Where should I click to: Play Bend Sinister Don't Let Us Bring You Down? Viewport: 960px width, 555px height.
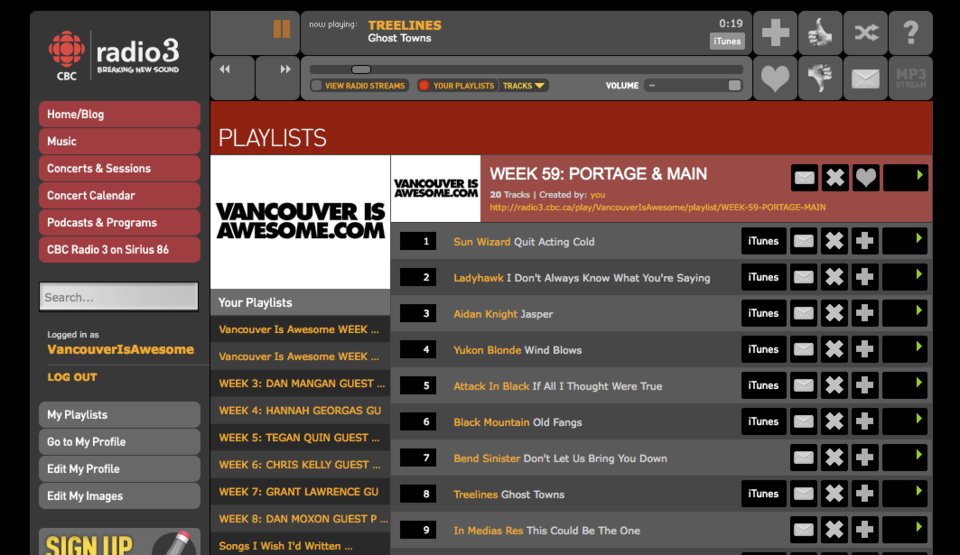(x=904, y=458)
